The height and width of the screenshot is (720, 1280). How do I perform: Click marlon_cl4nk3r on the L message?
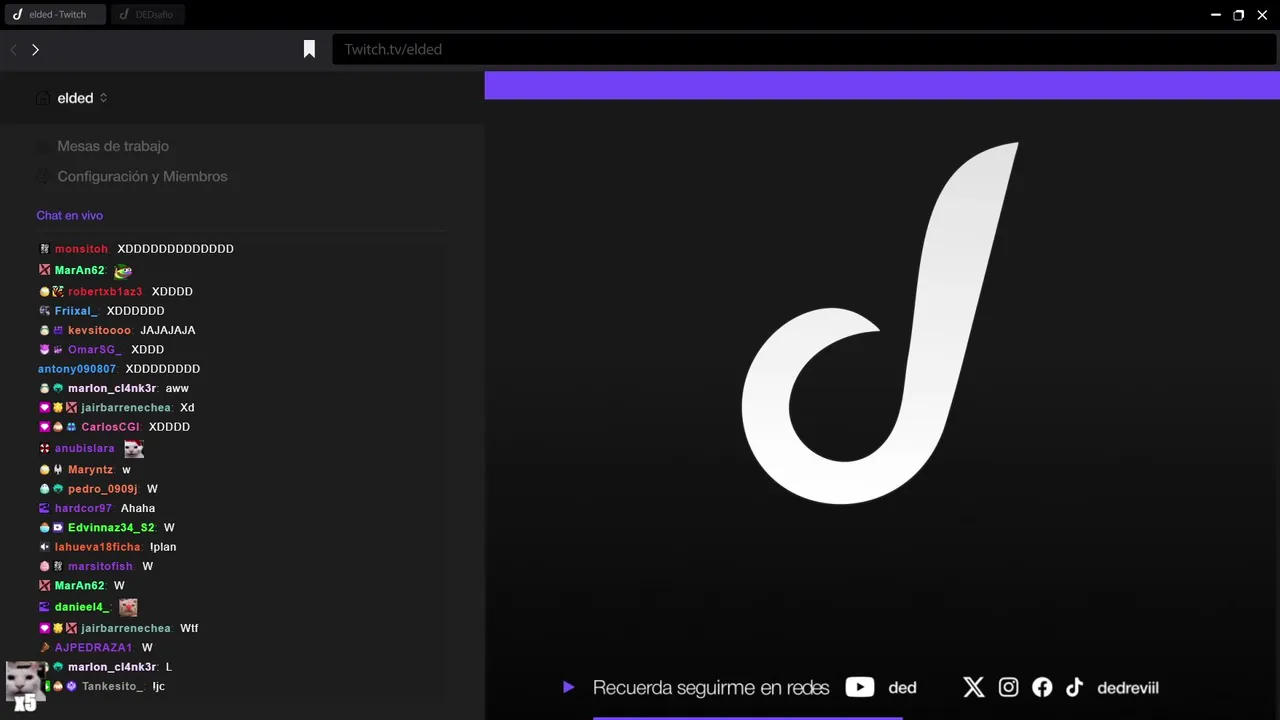(x=112, y=667)
